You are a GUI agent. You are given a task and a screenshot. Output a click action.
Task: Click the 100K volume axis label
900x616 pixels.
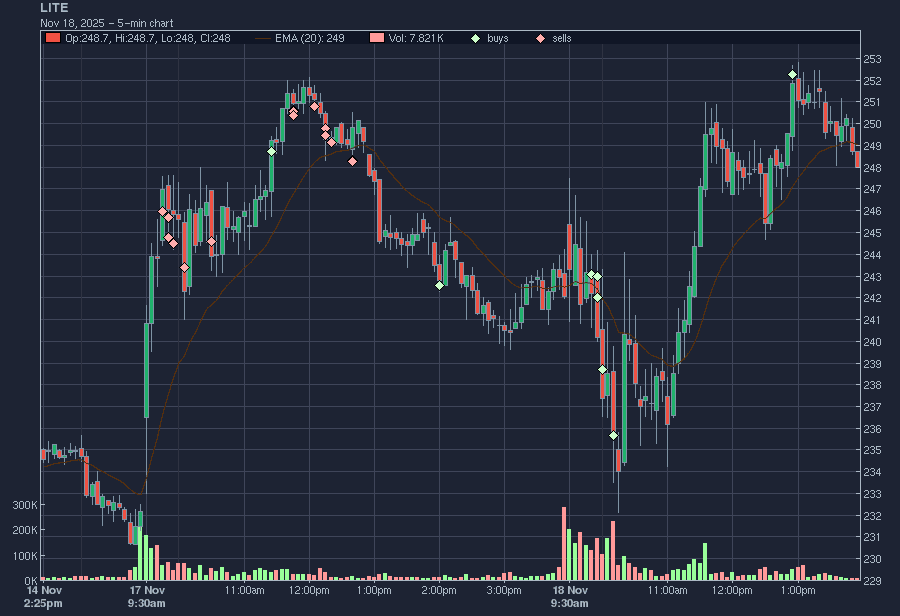[x=25, y=556]
